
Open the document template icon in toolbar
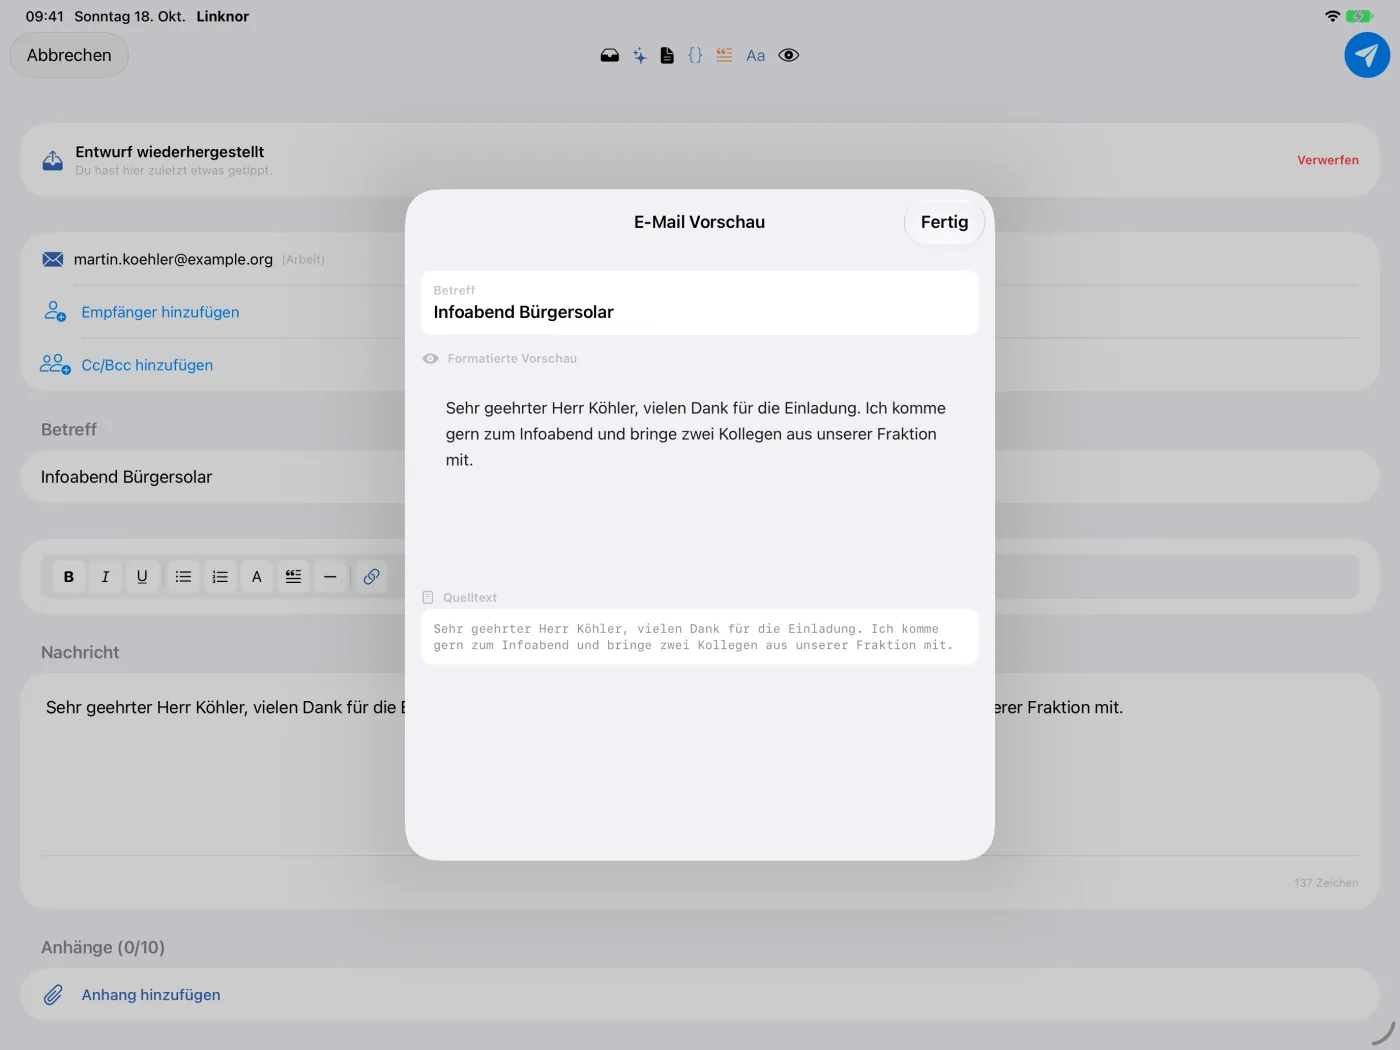[667, 56]
